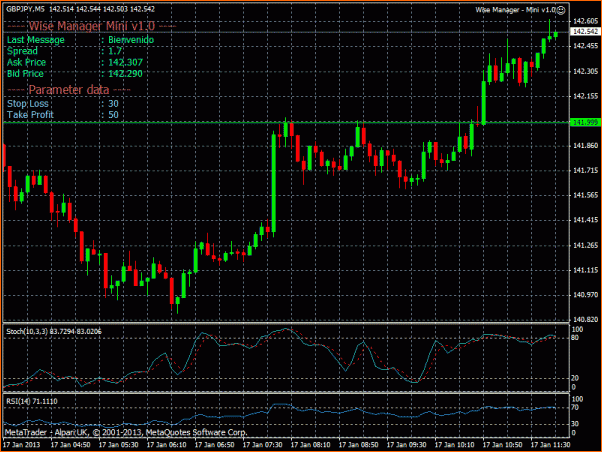602x452 pixels.
Task: Click the Stochastic 80 level label
Action: 575,338
